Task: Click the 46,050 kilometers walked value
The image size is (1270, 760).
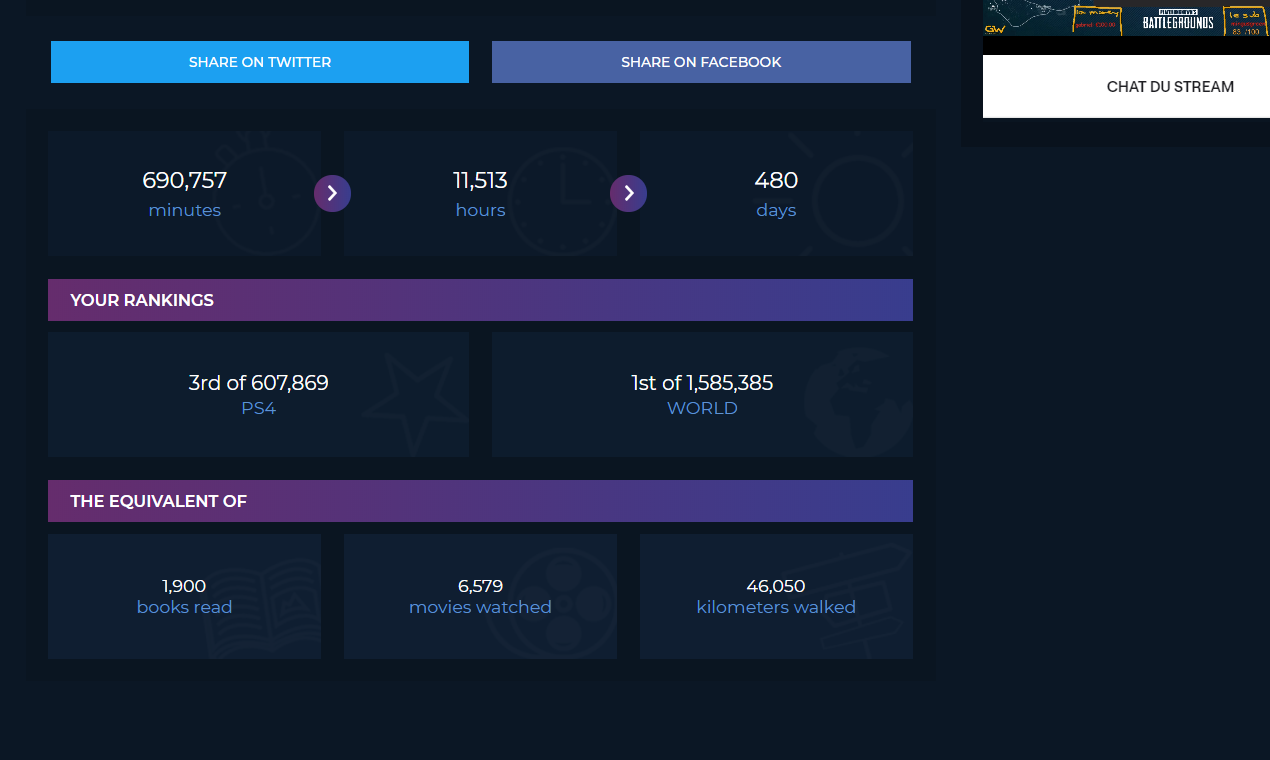Action: [776, 586]
